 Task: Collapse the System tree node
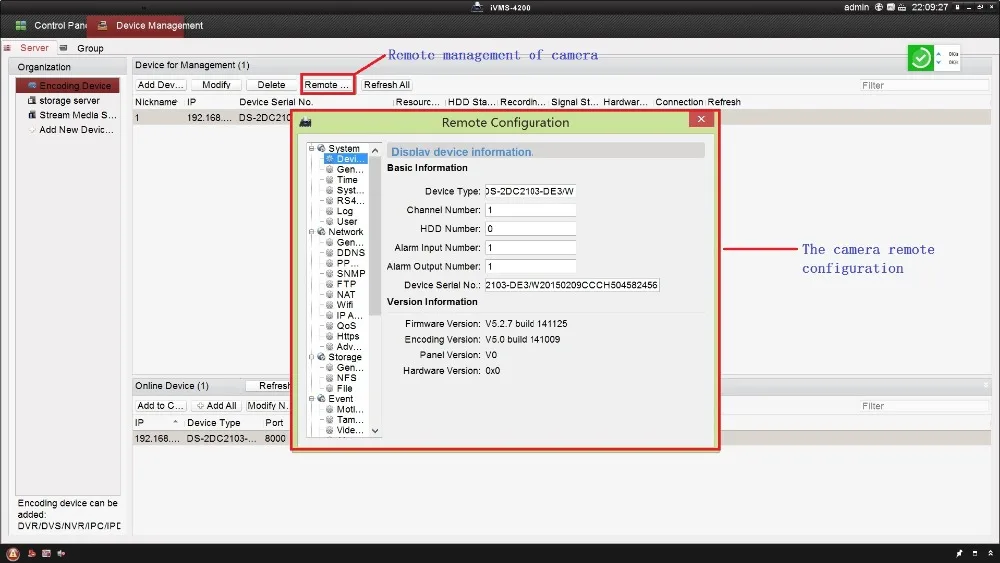click(311, 149)
